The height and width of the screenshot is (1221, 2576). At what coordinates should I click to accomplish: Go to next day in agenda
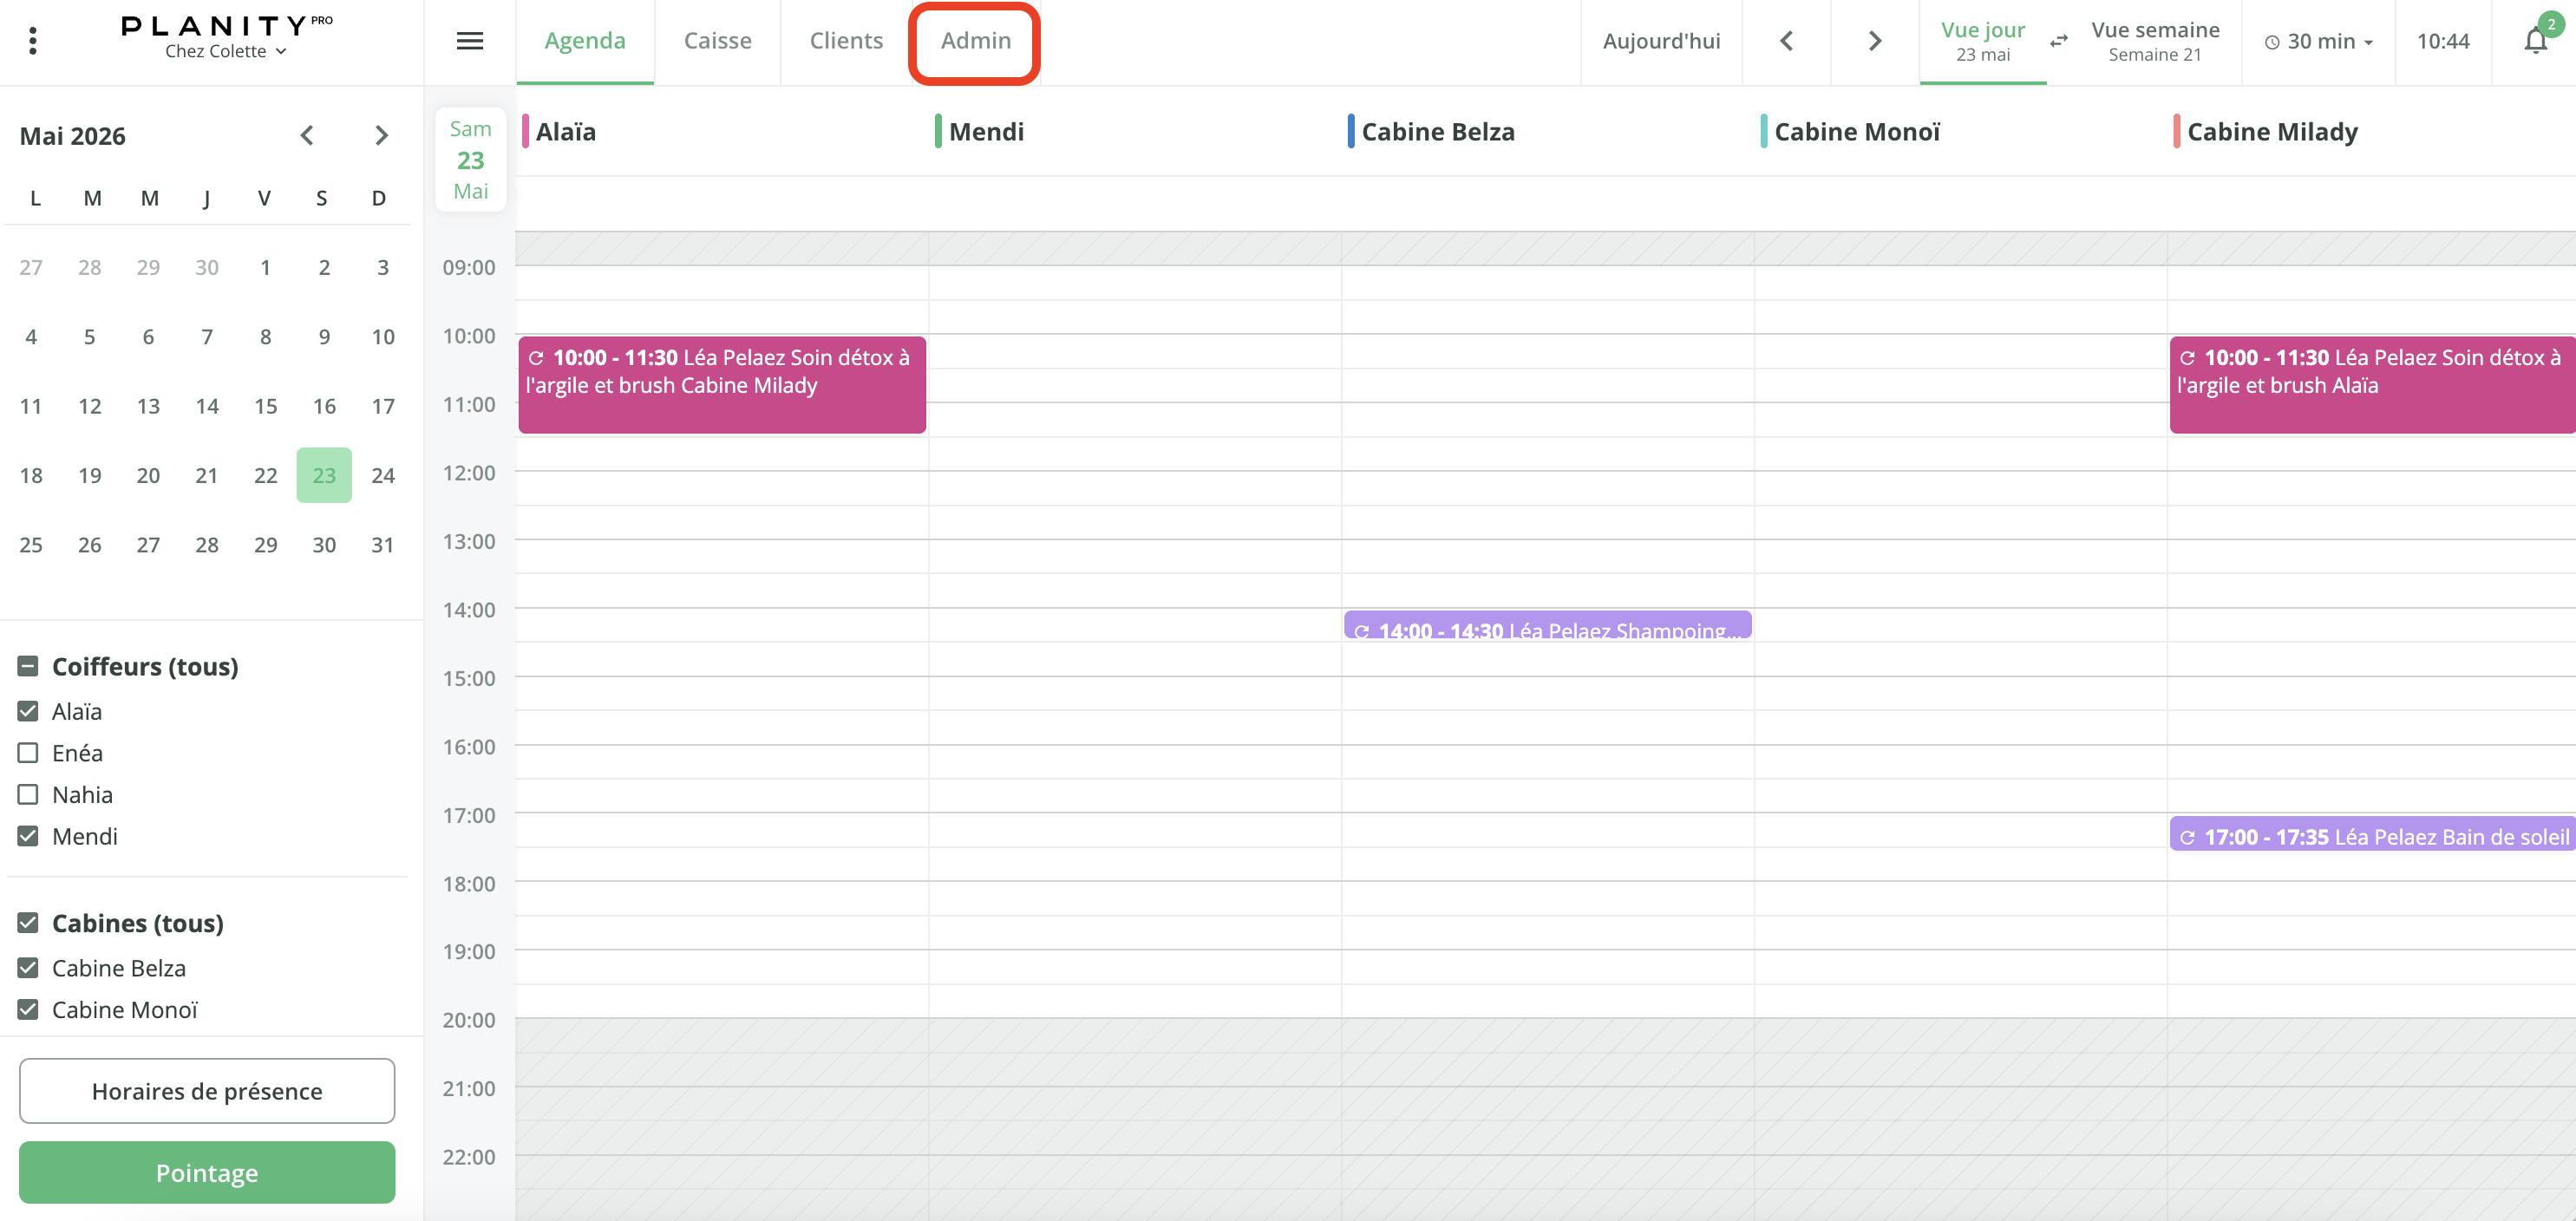tap(1874, 41)
